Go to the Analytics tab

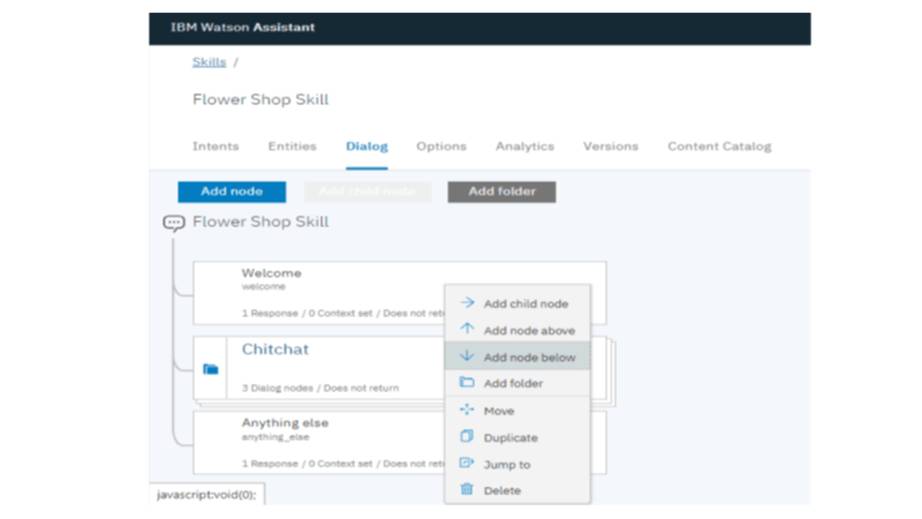(524, 146)
